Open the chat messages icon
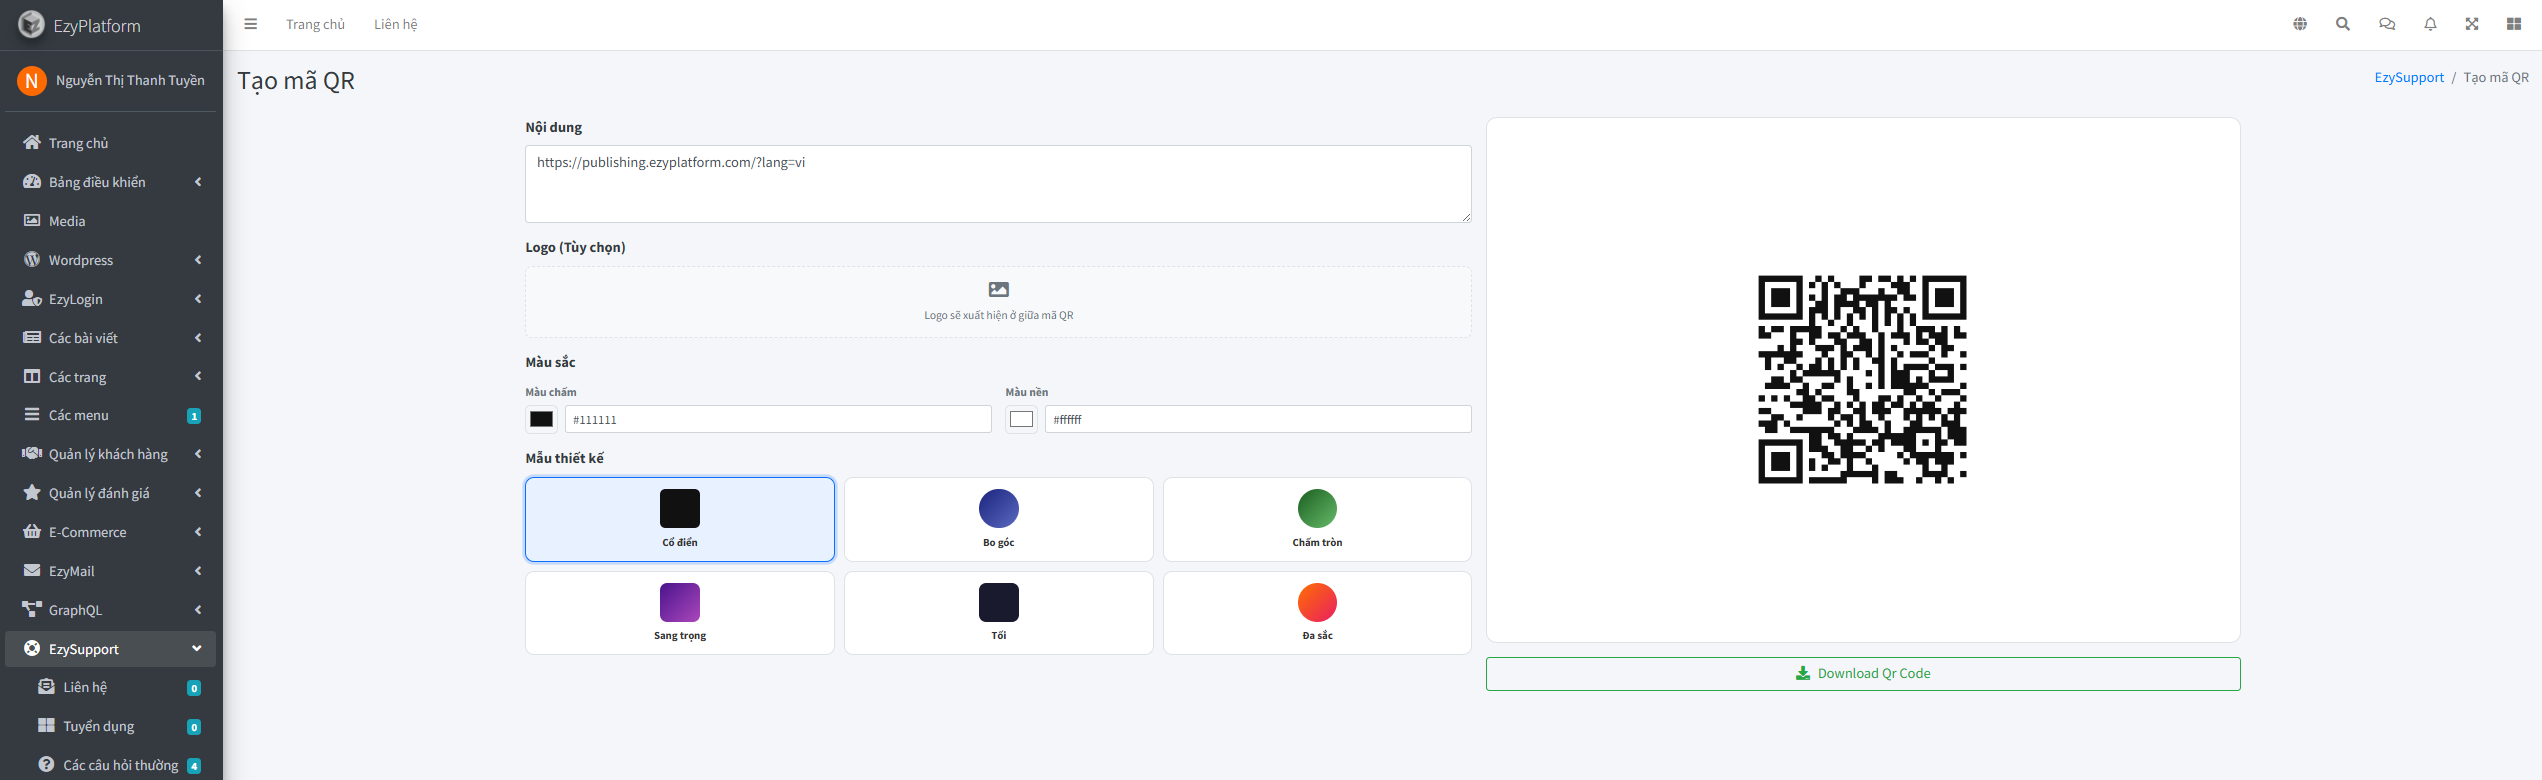The width and height of the screenshot is (2542, 780). click(2387, 24)
